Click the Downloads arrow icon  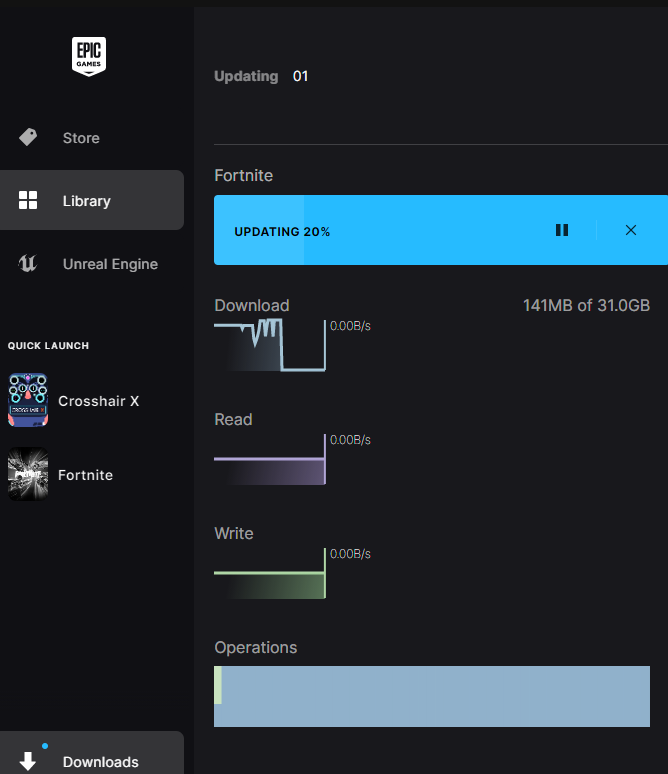(x=28, y=761)
